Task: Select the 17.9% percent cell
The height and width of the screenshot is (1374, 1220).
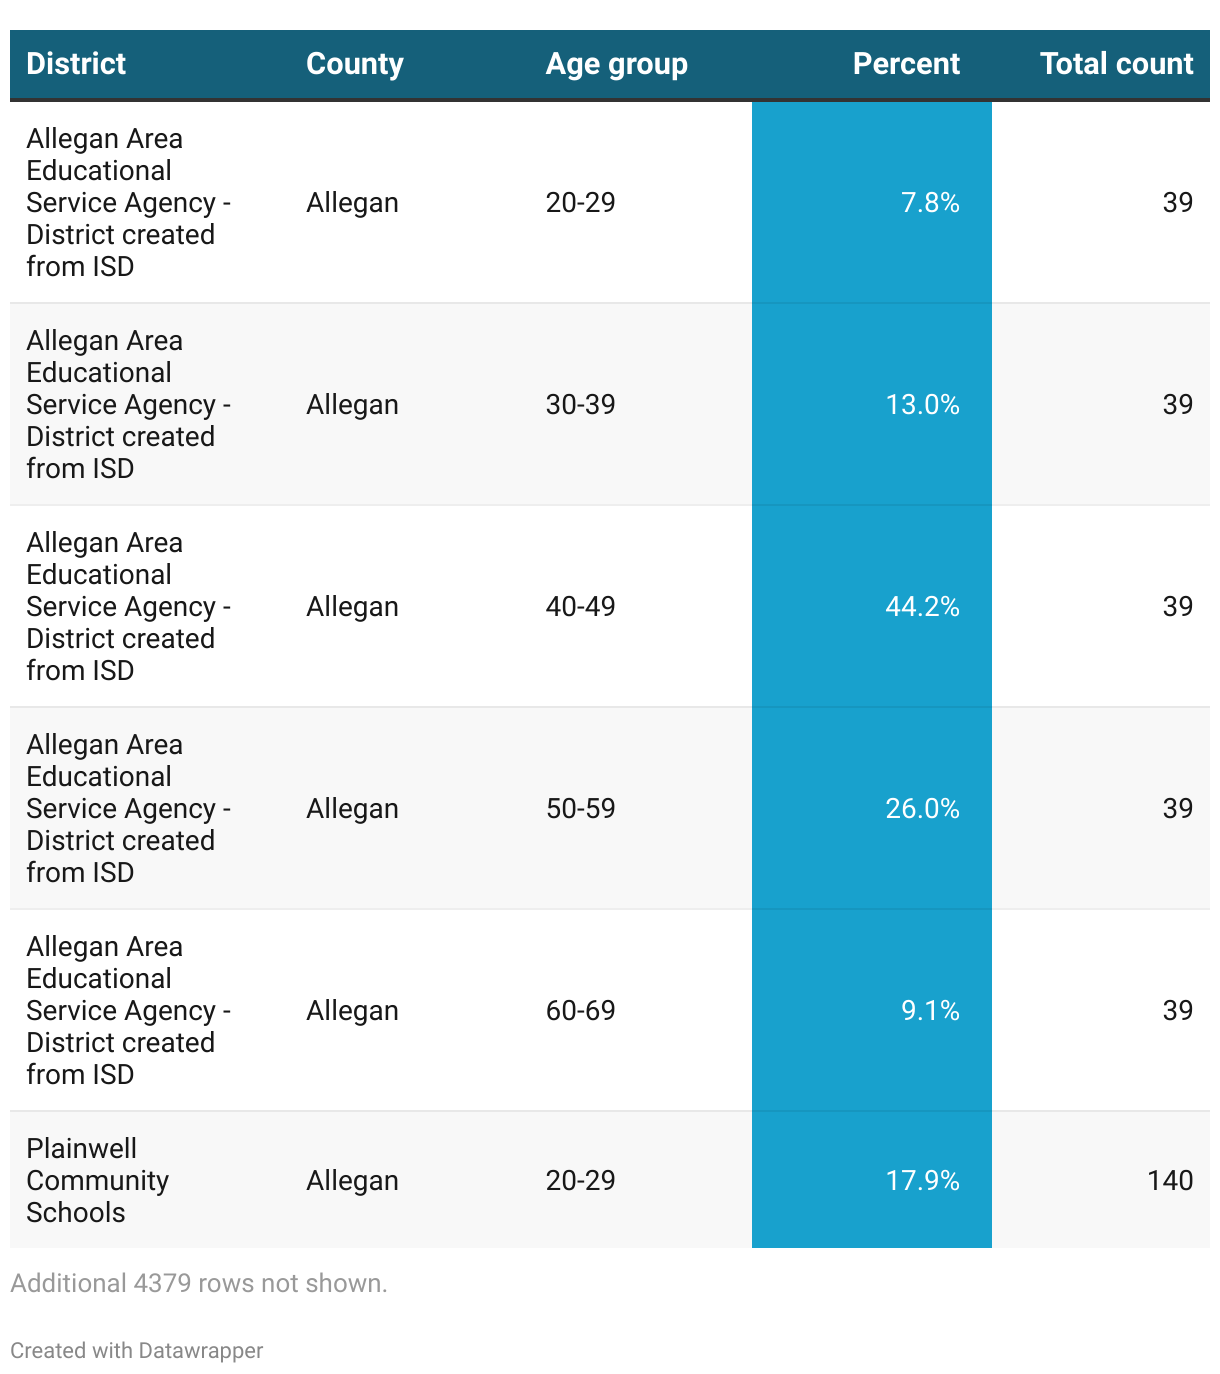Action: click(872, 1180)
